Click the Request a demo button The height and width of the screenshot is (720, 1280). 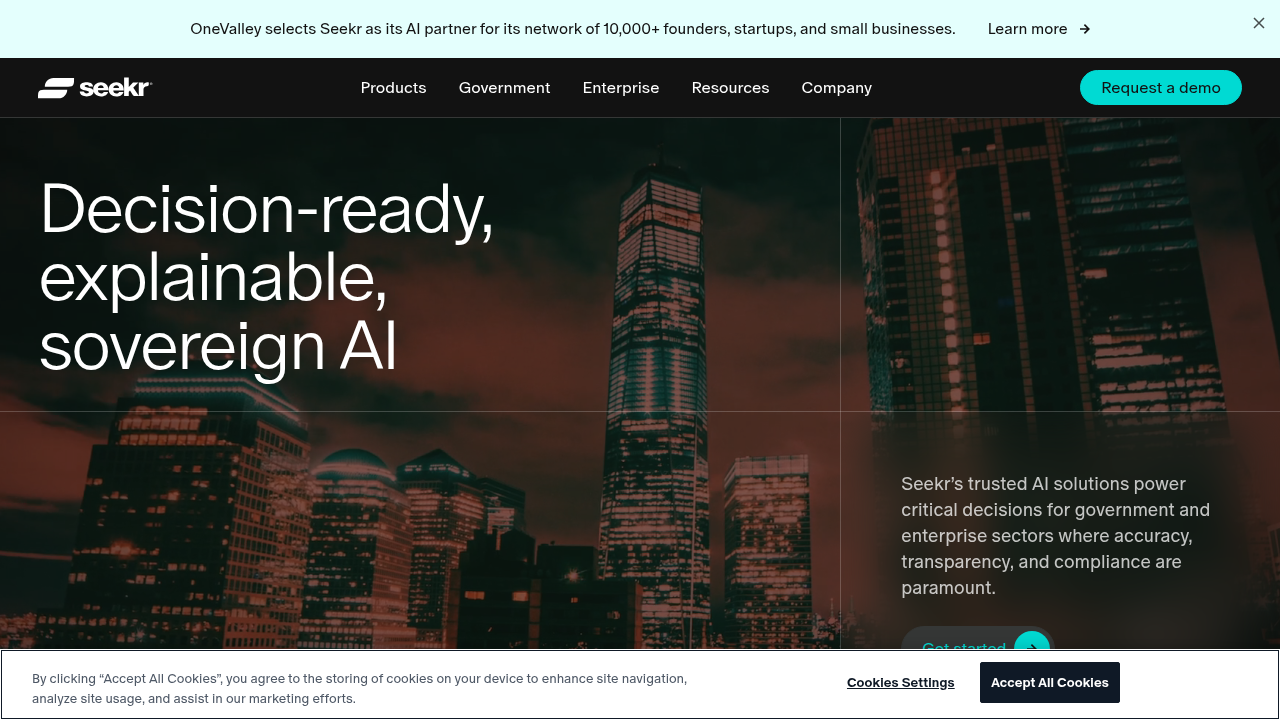1161,88
